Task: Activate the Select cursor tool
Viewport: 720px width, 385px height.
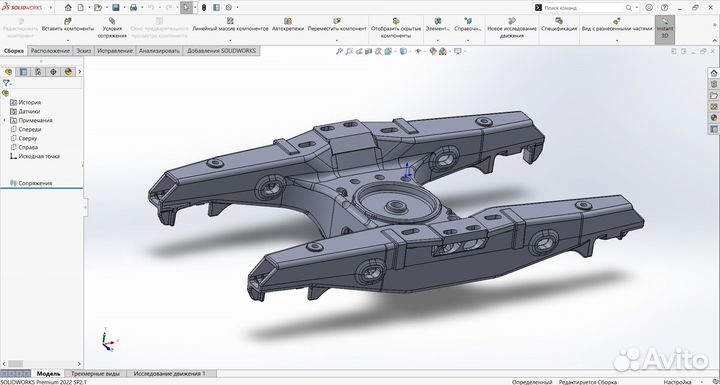Action: pos(186,7)
